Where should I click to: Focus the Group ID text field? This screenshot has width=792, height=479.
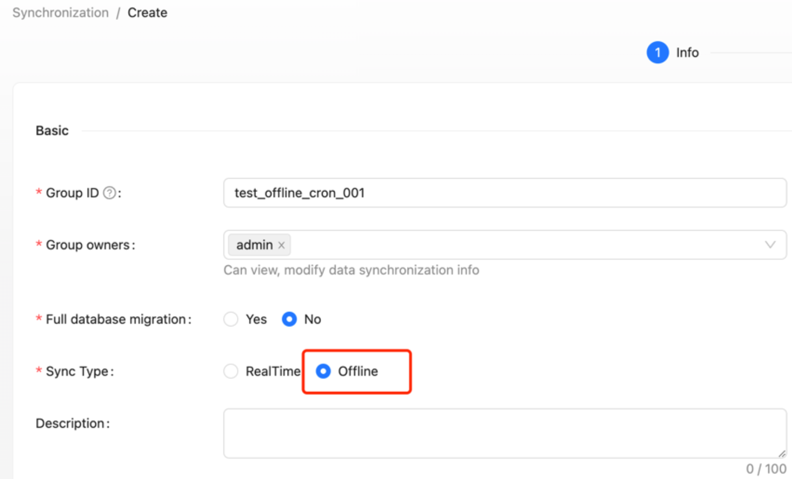[504, 193]
